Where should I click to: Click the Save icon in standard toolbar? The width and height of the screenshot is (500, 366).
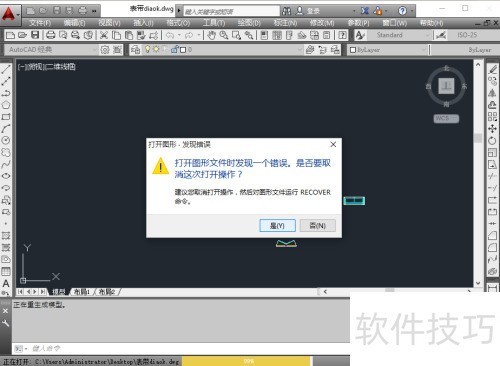tap(35, 35)
